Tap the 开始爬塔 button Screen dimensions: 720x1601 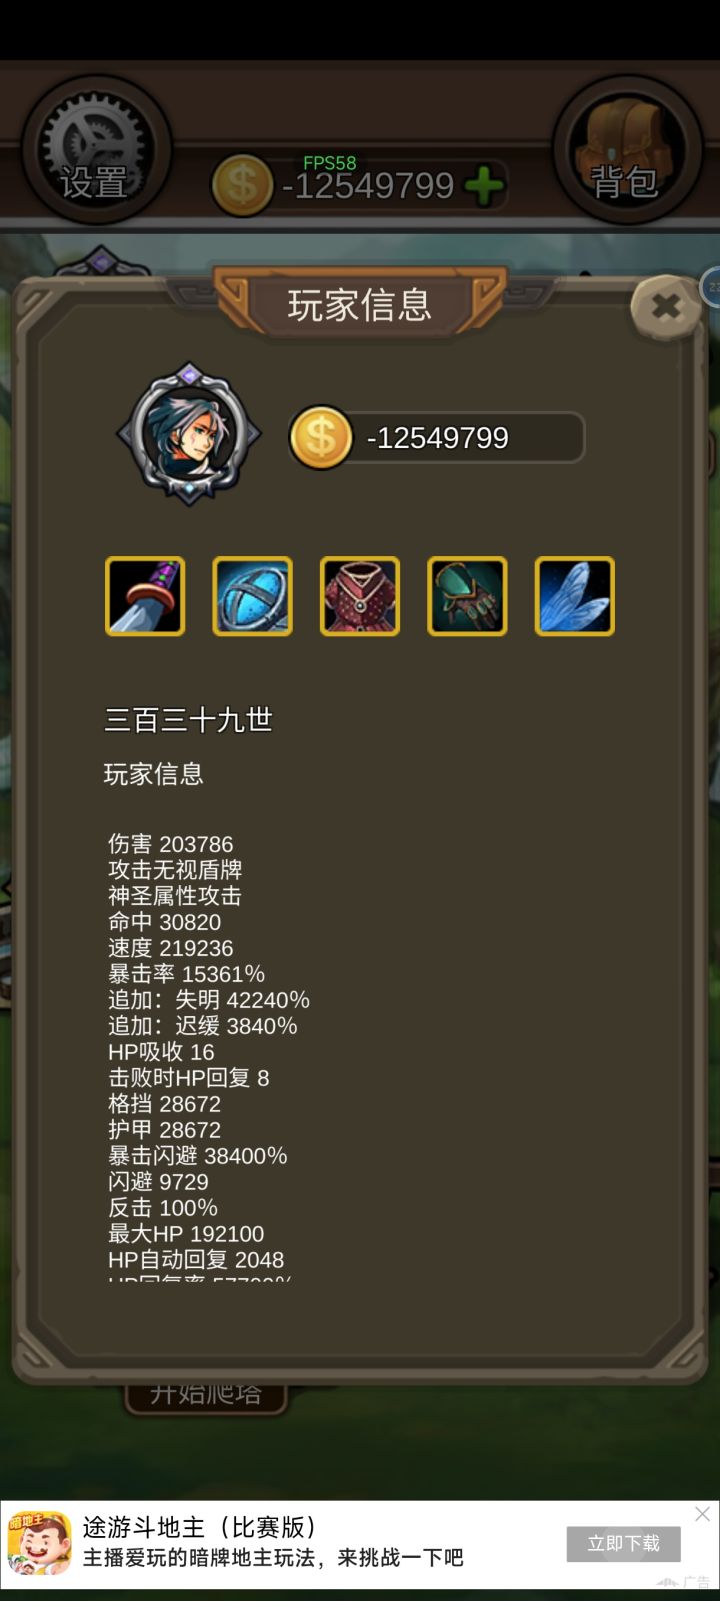click(206, 1393)
